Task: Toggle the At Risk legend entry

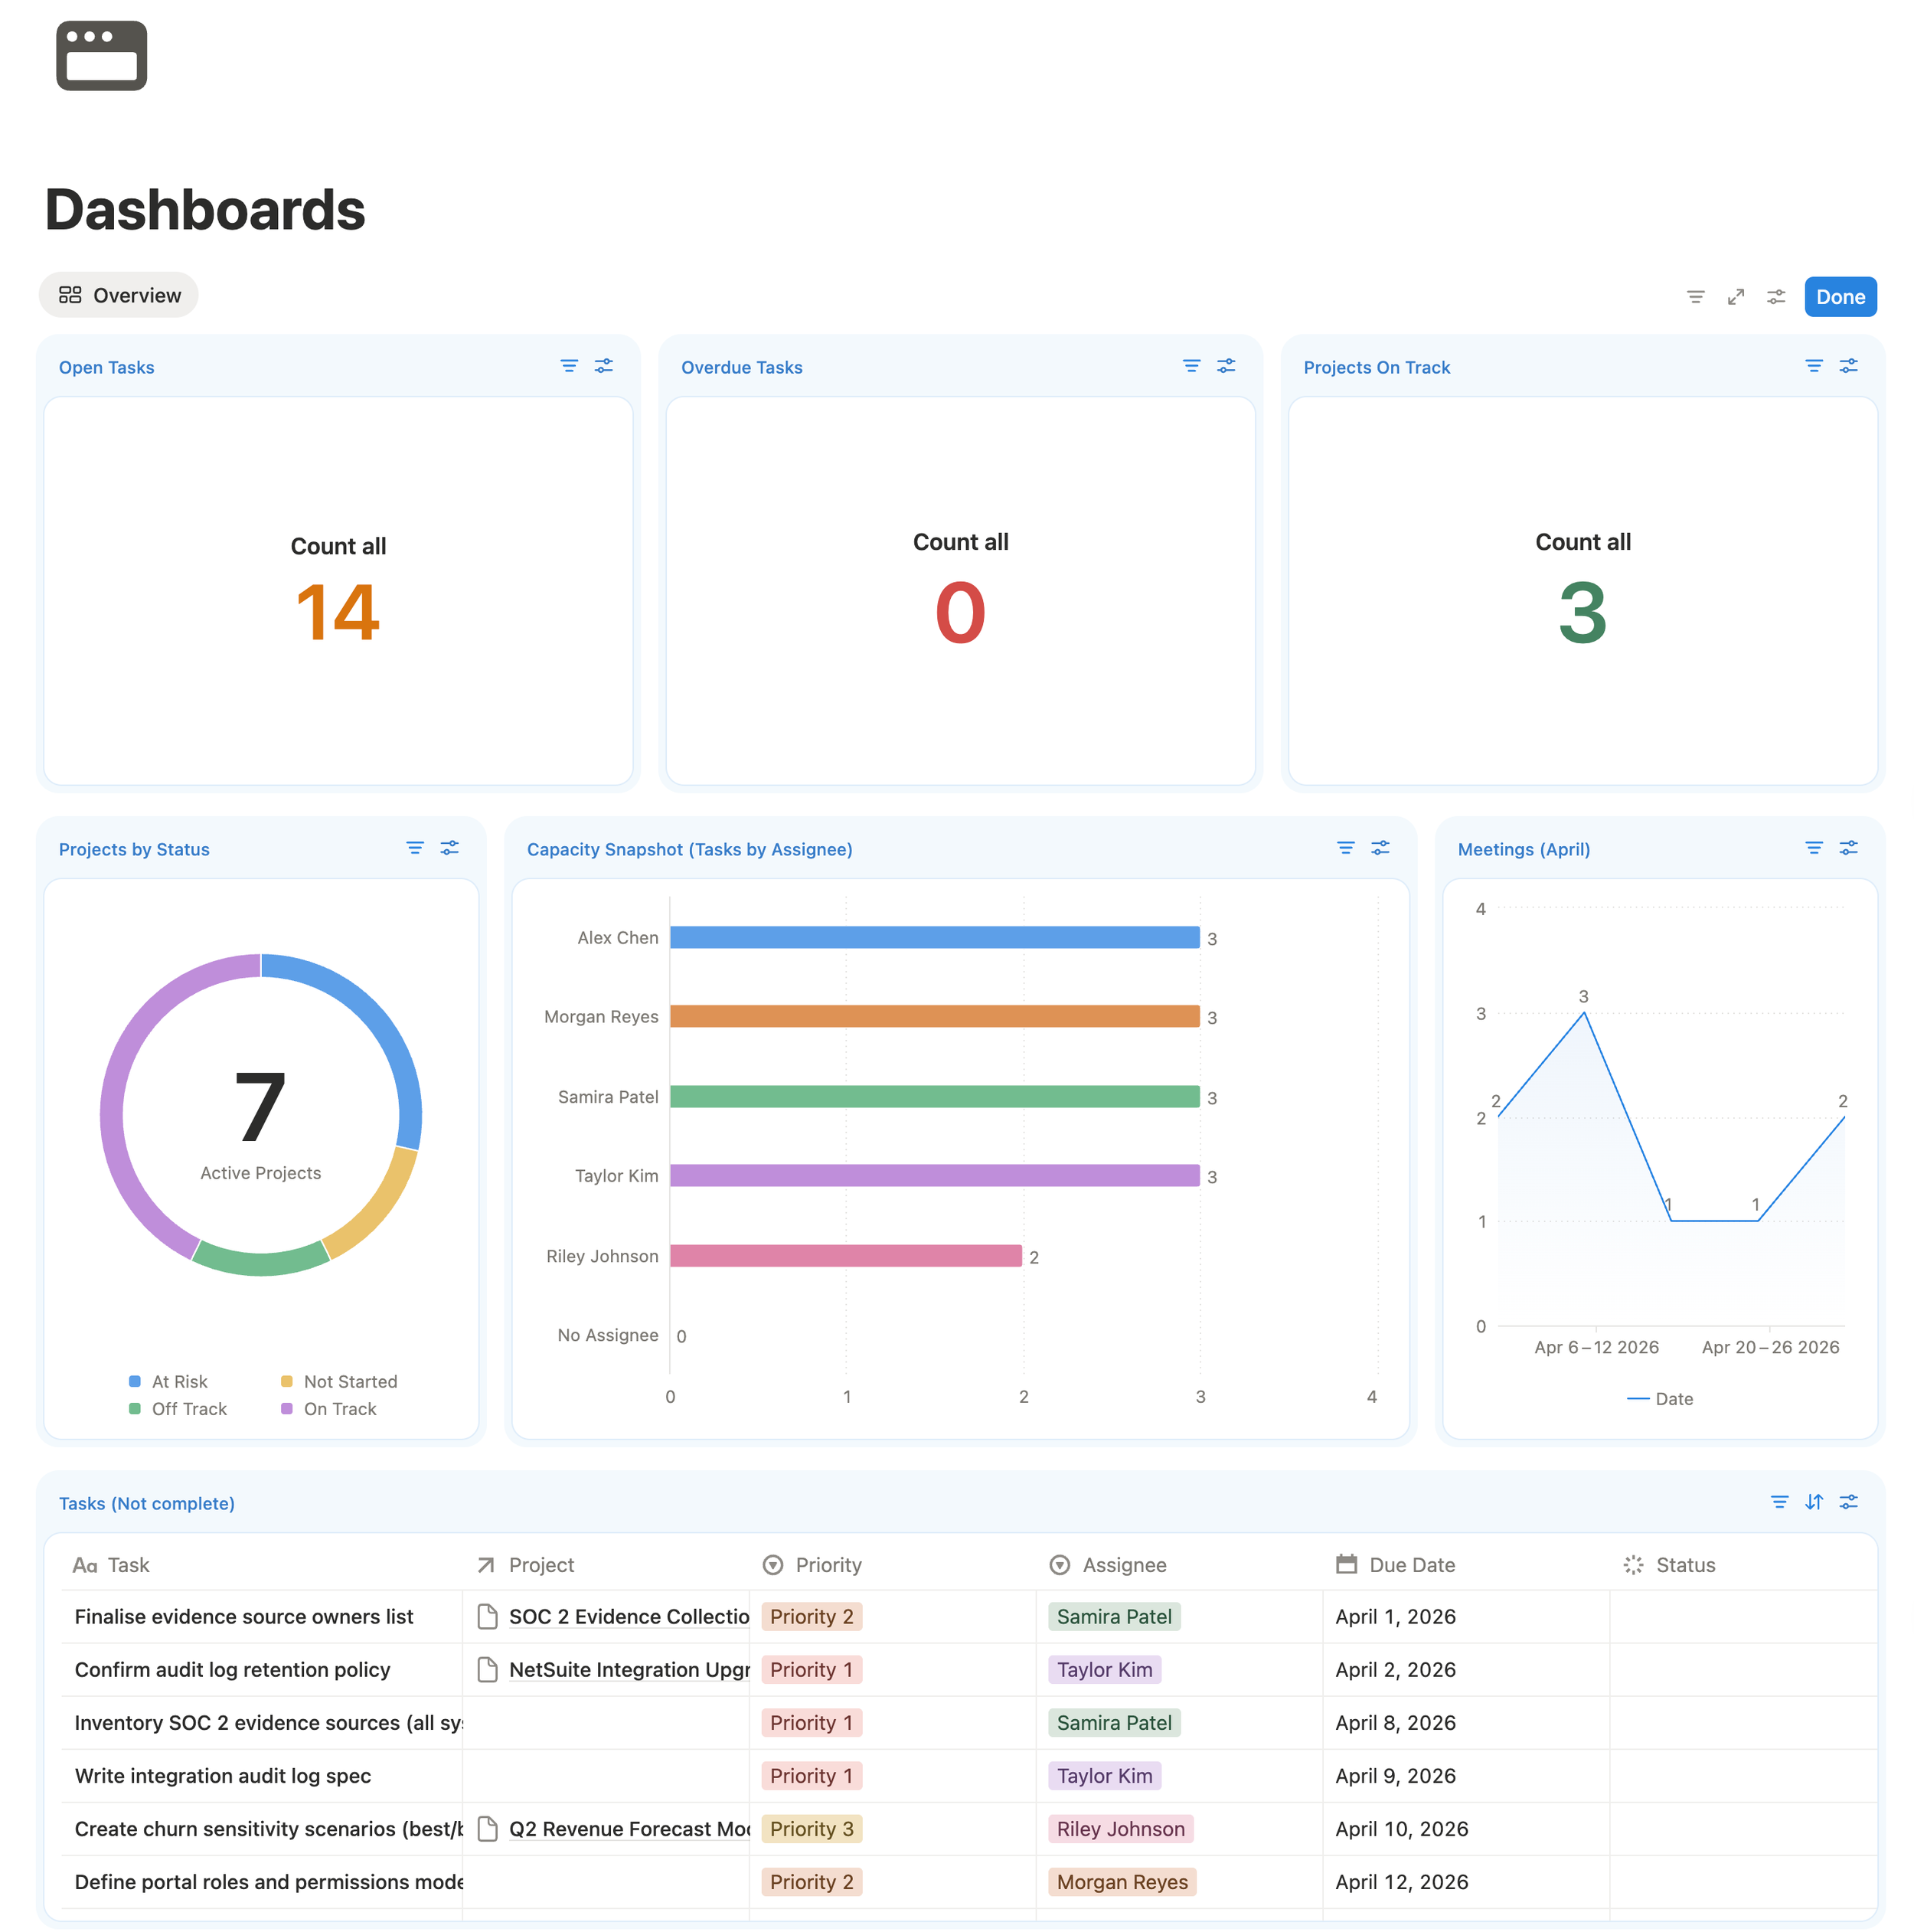Action: 178,1381
